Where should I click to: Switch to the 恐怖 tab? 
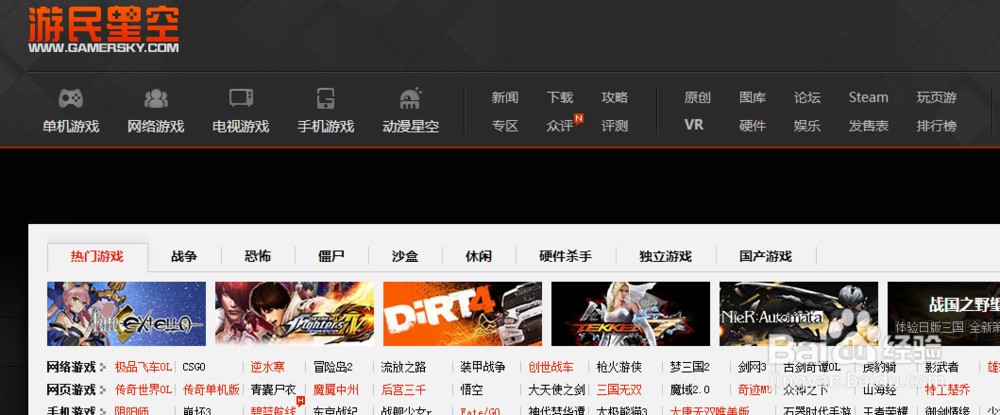pos(258,257)
